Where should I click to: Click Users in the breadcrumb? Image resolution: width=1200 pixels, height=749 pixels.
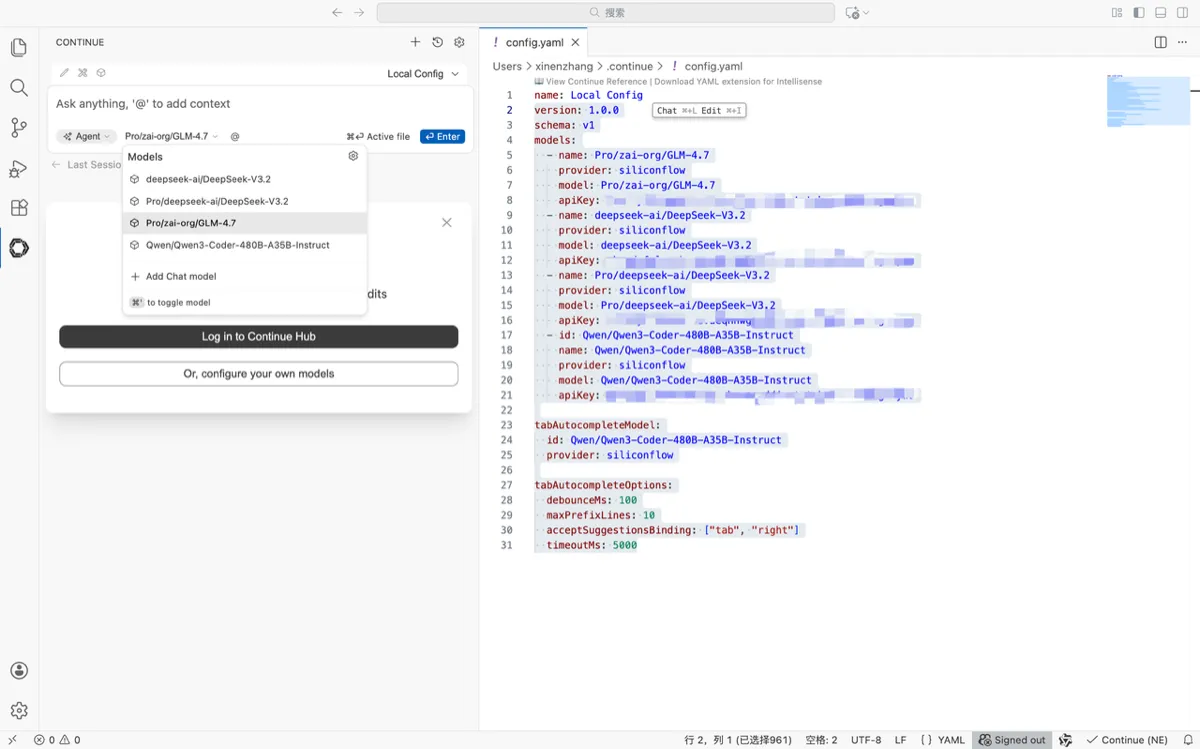(507, 66)
